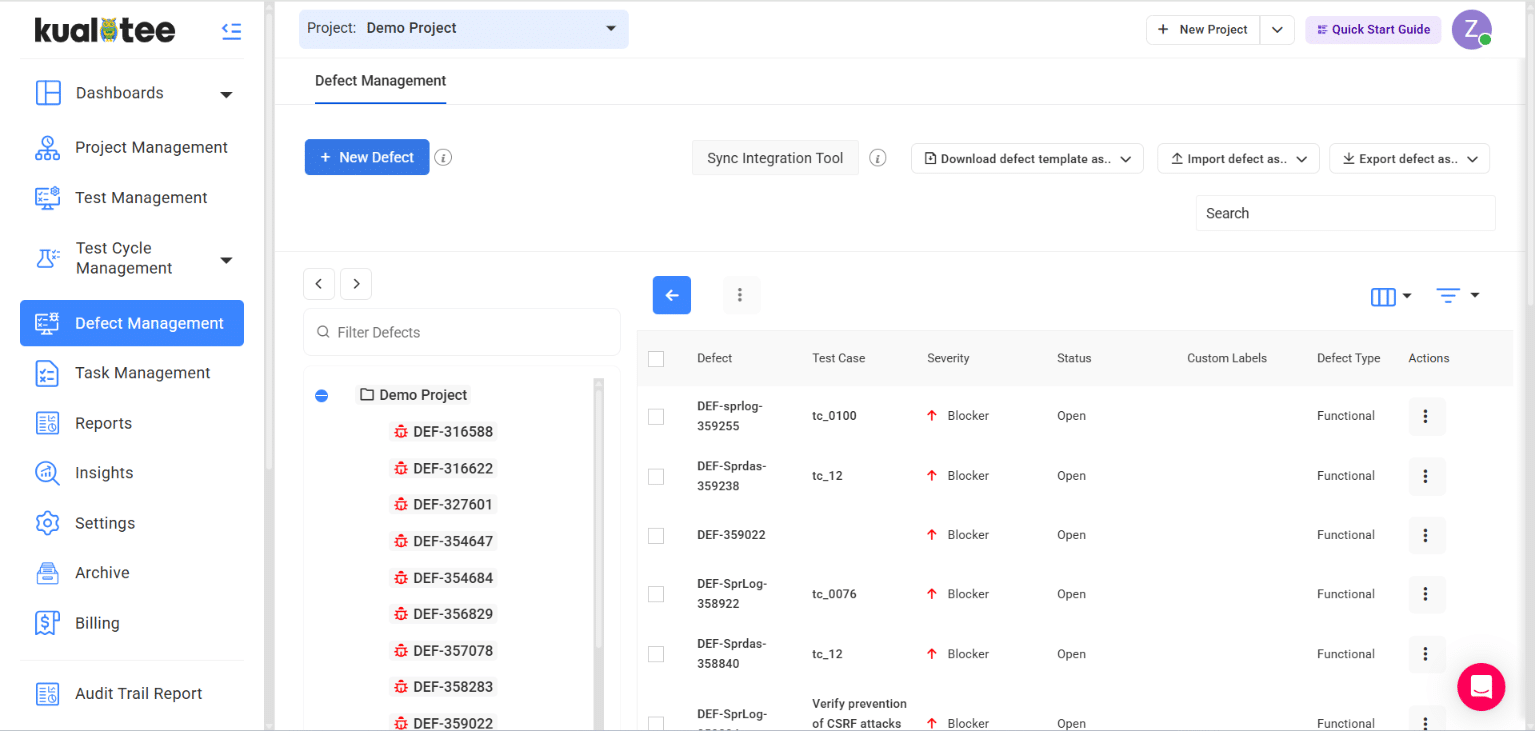The height and width of the screenshot is (731, 1535).
Task: Select the checkbox for DEF-Sprdas-359238
Action: (656, 477)
